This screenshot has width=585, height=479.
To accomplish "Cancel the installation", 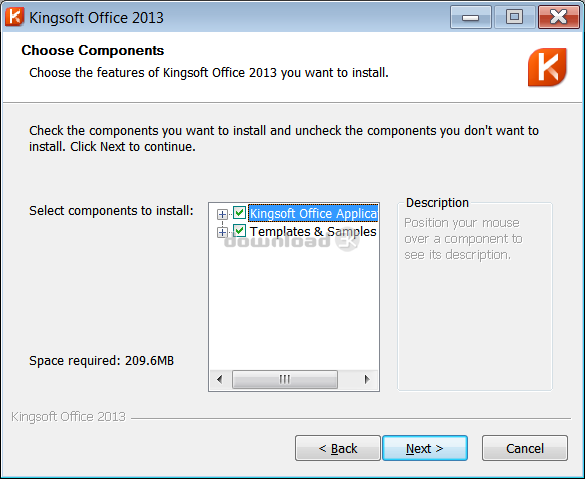I will (x=525, y=448).
